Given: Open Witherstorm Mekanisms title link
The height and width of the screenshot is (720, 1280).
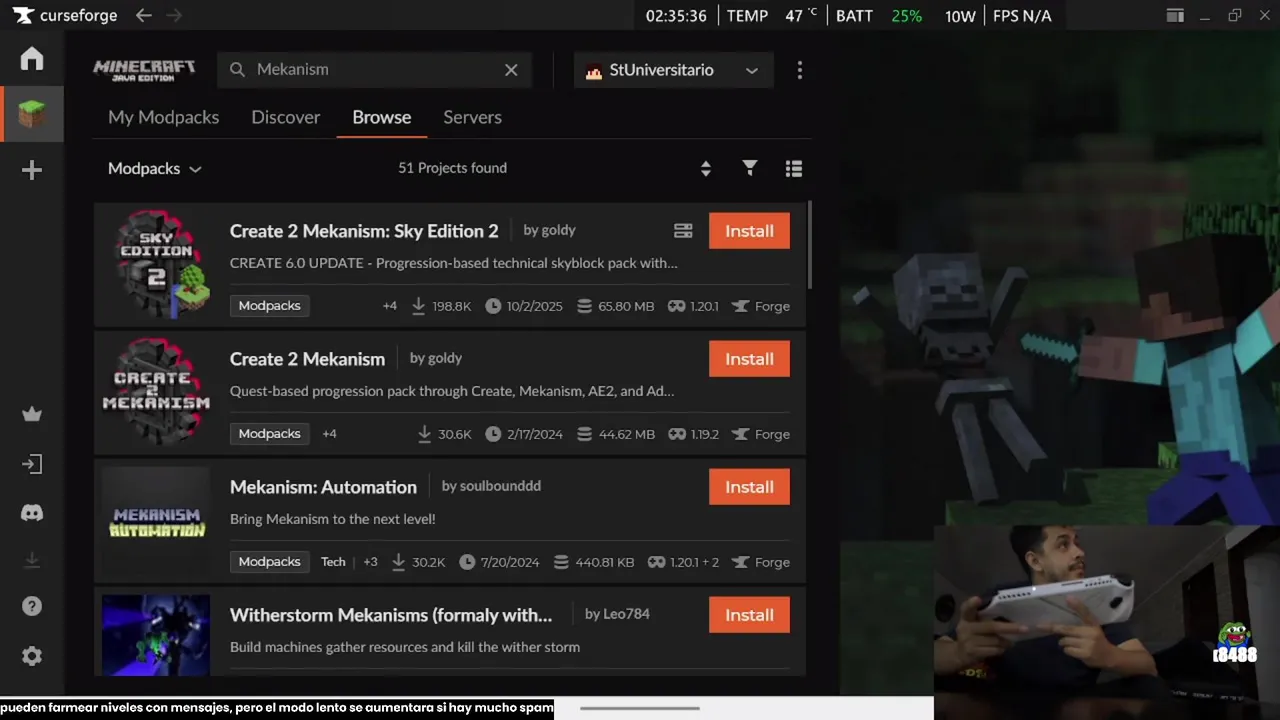Looking at the screenshot, I should (x=391, y=615).
